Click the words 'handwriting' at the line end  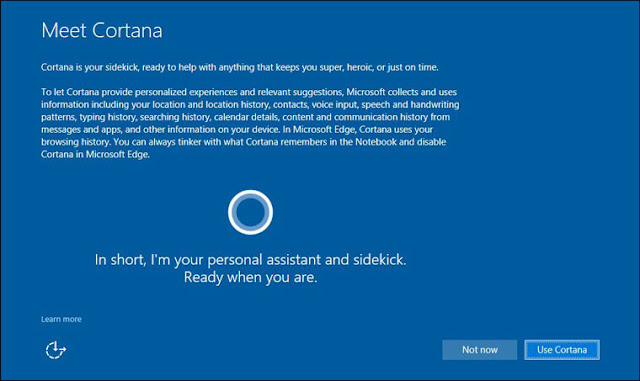click(x=435, y=105)
